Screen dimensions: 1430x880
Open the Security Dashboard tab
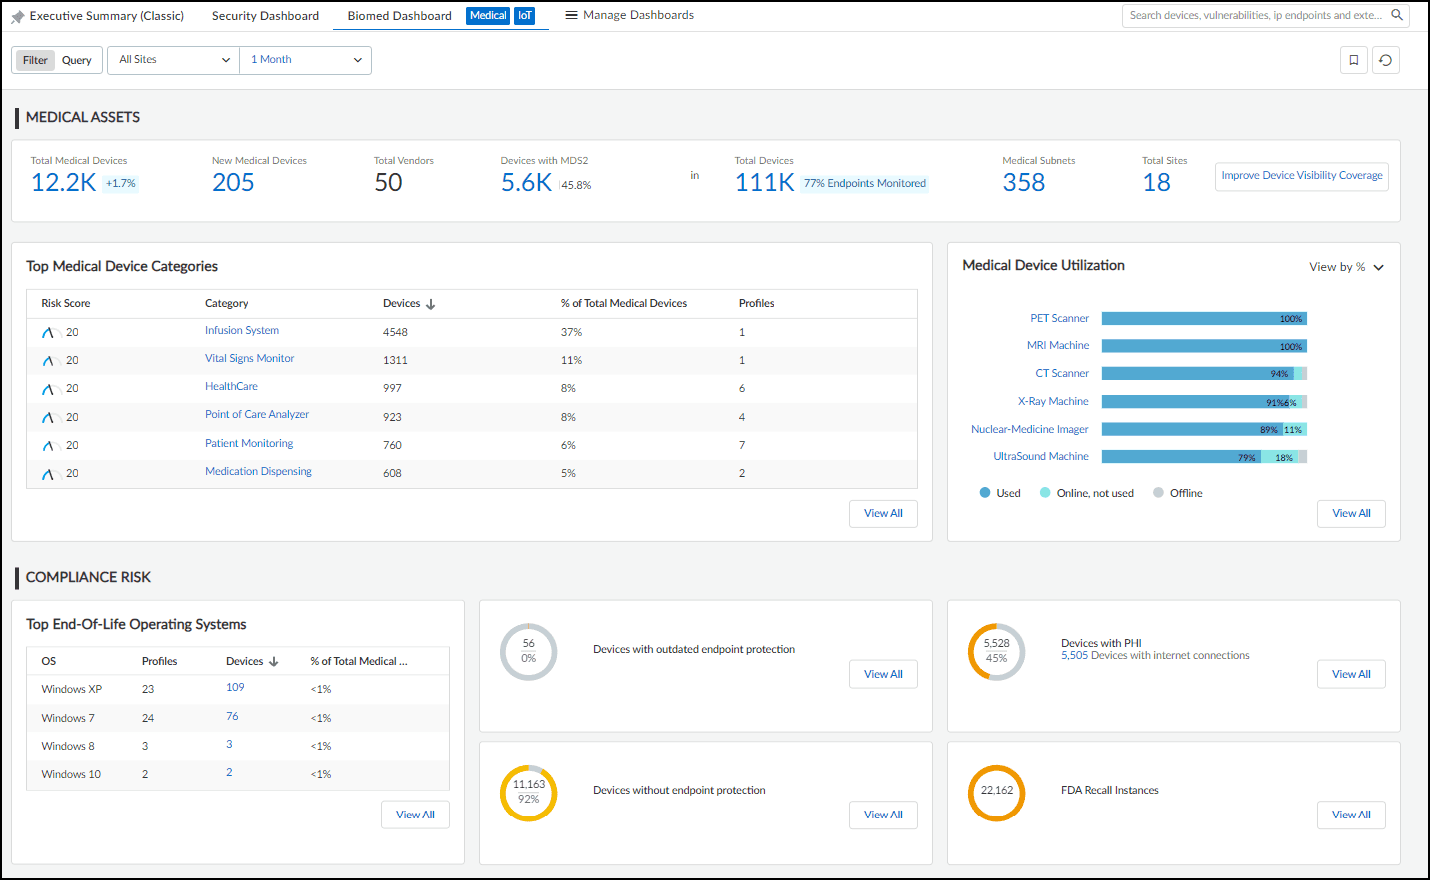coord(265,16)
